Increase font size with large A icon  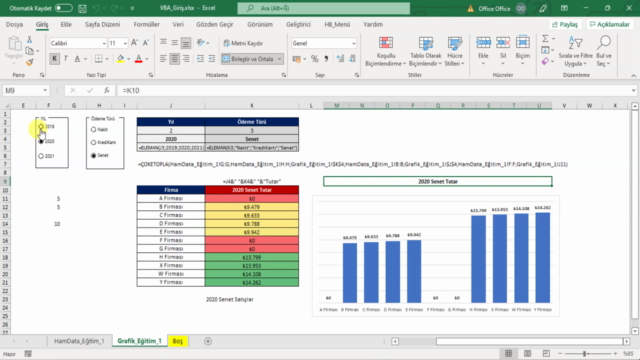coord(134,43)
